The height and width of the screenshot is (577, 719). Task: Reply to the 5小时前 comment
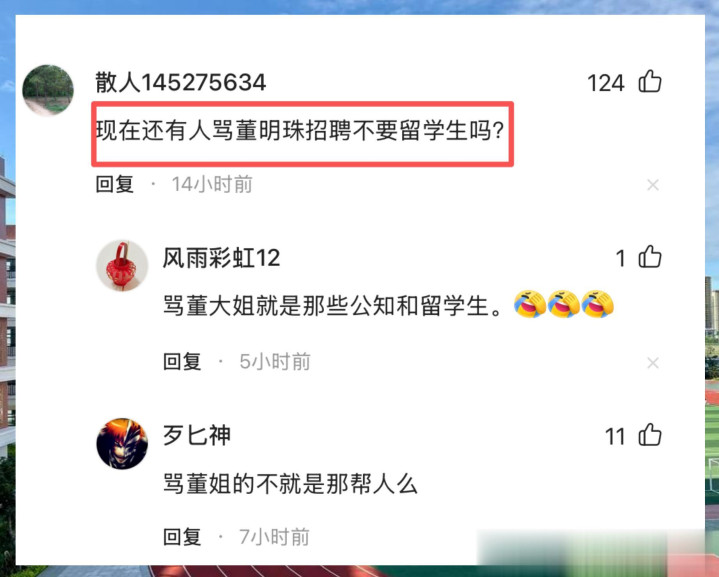tap(182, 362)
